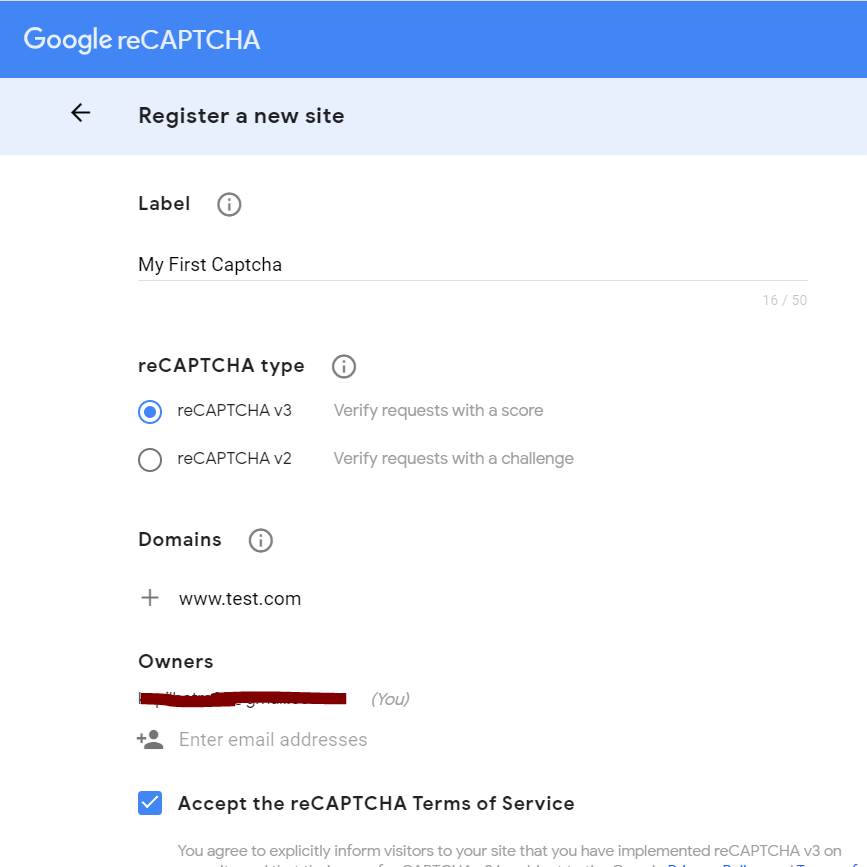Click the add-person icon next to email addresses
This screenshot has width=867, height=867.
[x=150, y=739]
